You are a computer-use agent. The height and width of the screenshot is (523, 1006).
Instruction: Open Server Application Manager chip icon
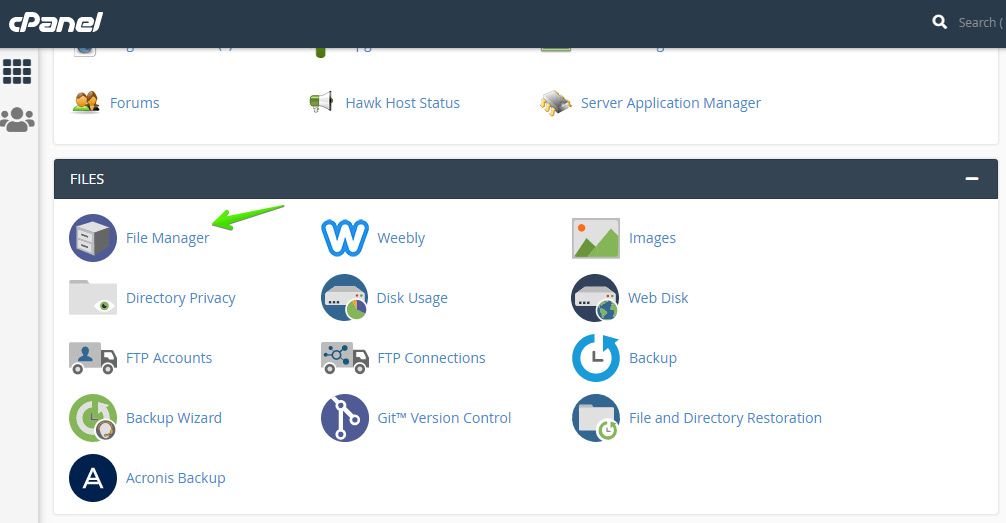pos(556,103)
